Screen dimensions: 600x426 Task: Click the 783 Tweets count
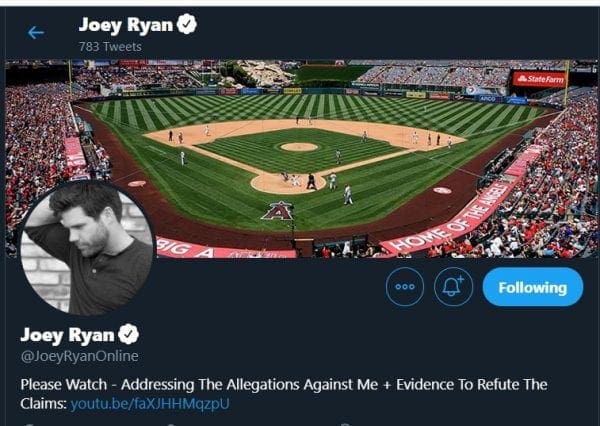point(110,46)
